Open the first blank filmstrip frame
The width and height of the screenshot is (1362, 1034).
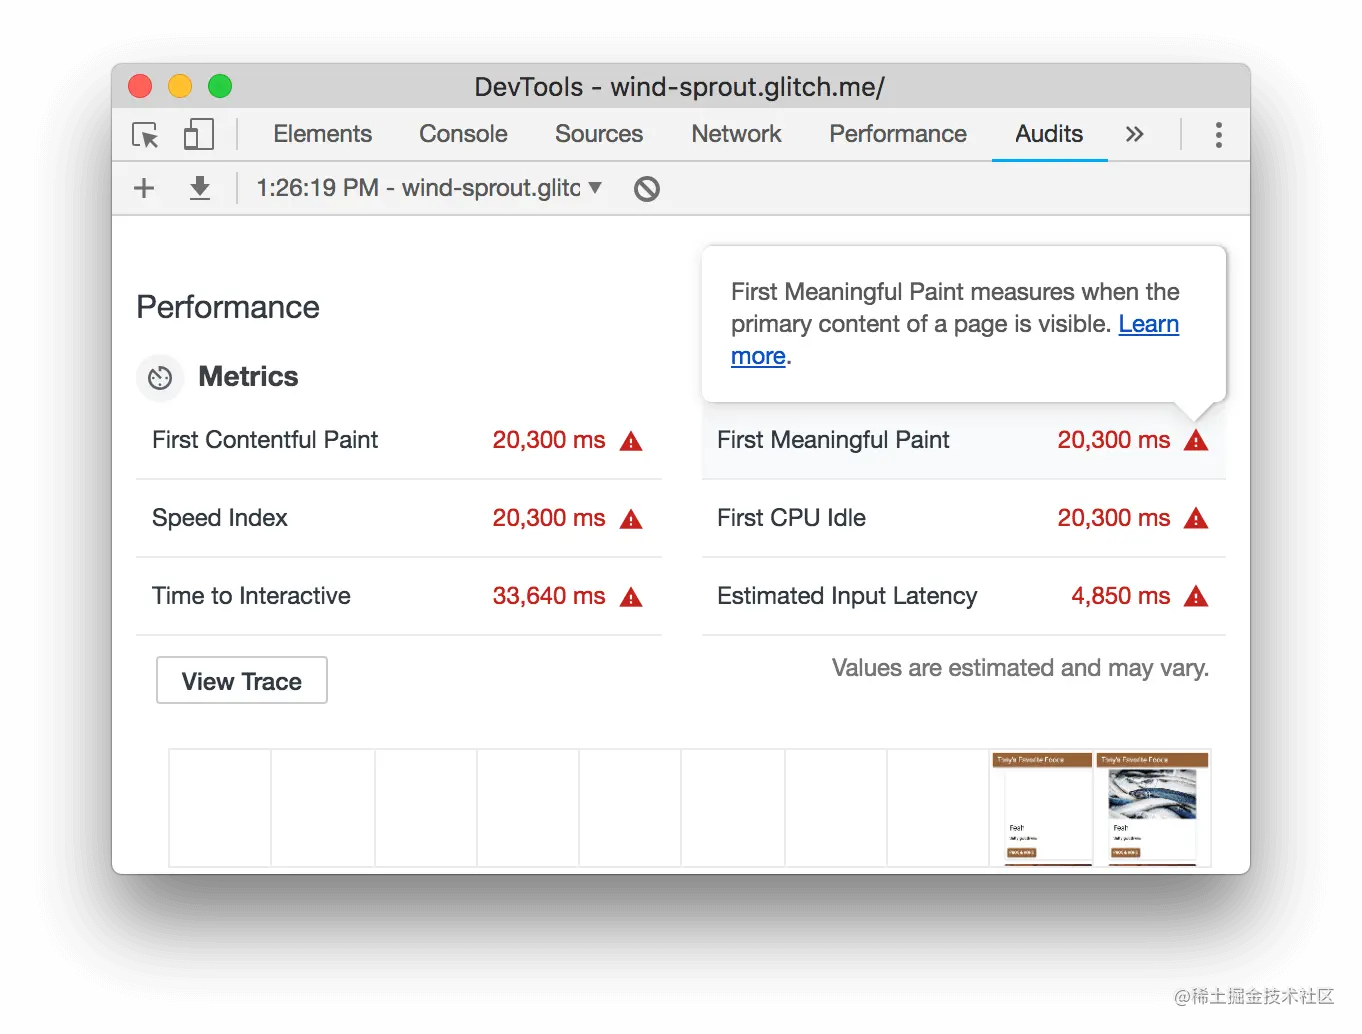pos(220,808)
